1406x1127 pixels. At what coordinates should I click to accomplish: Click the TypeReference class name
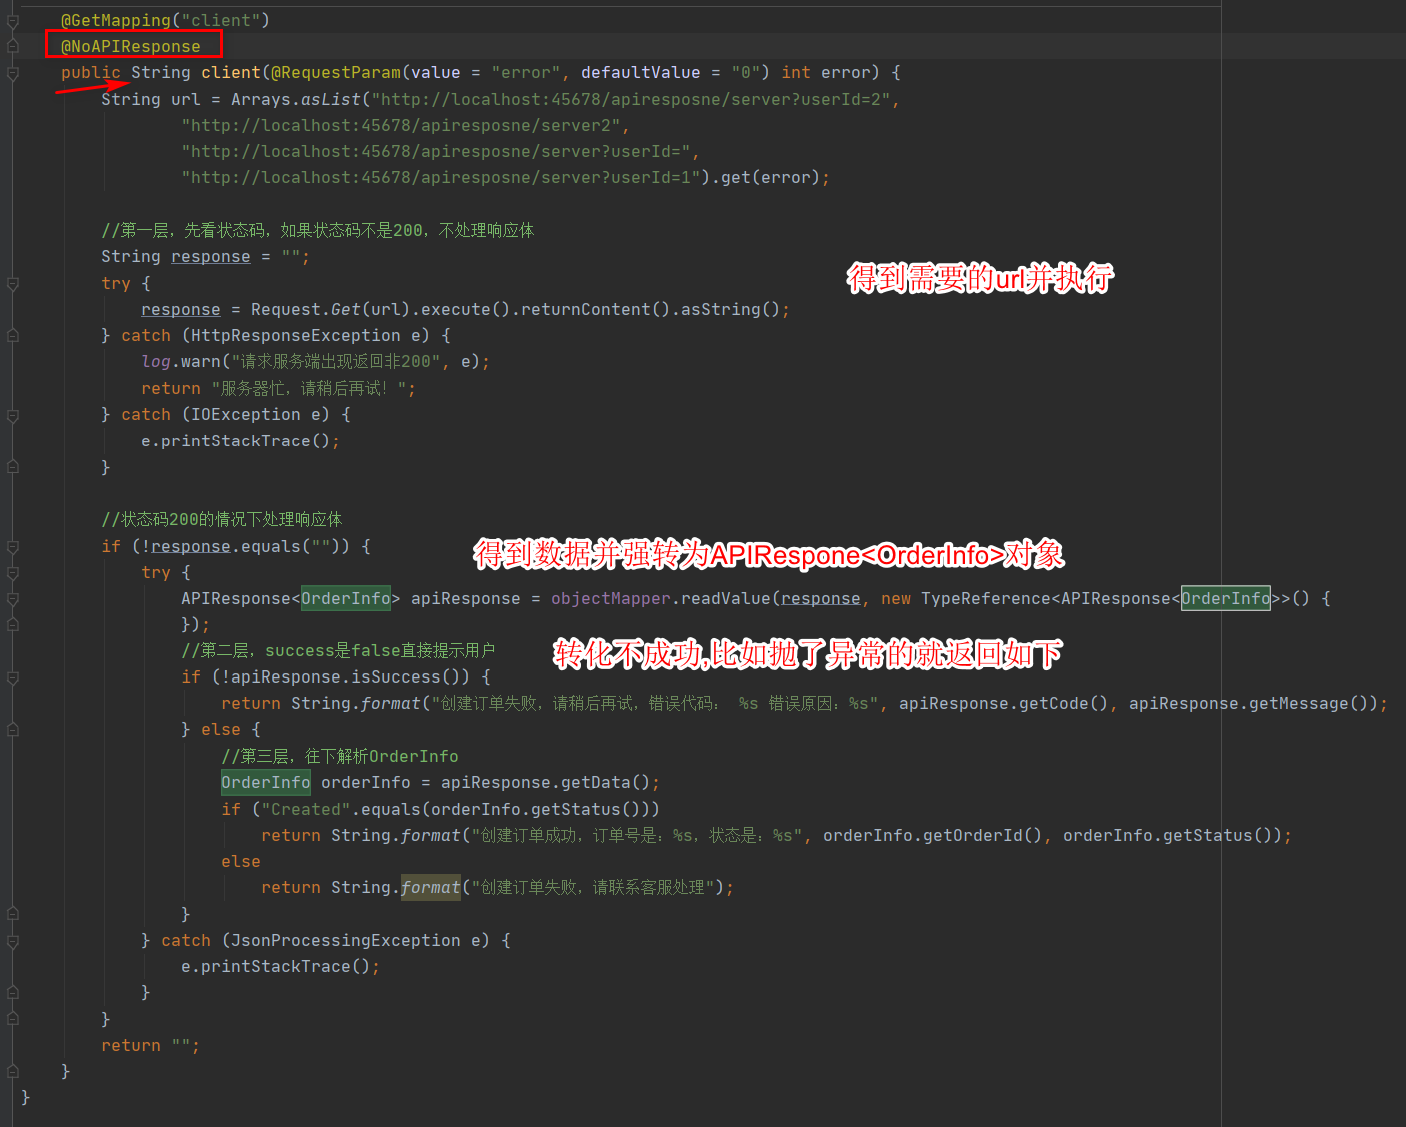pyautogui.click(x=986, y=598)
